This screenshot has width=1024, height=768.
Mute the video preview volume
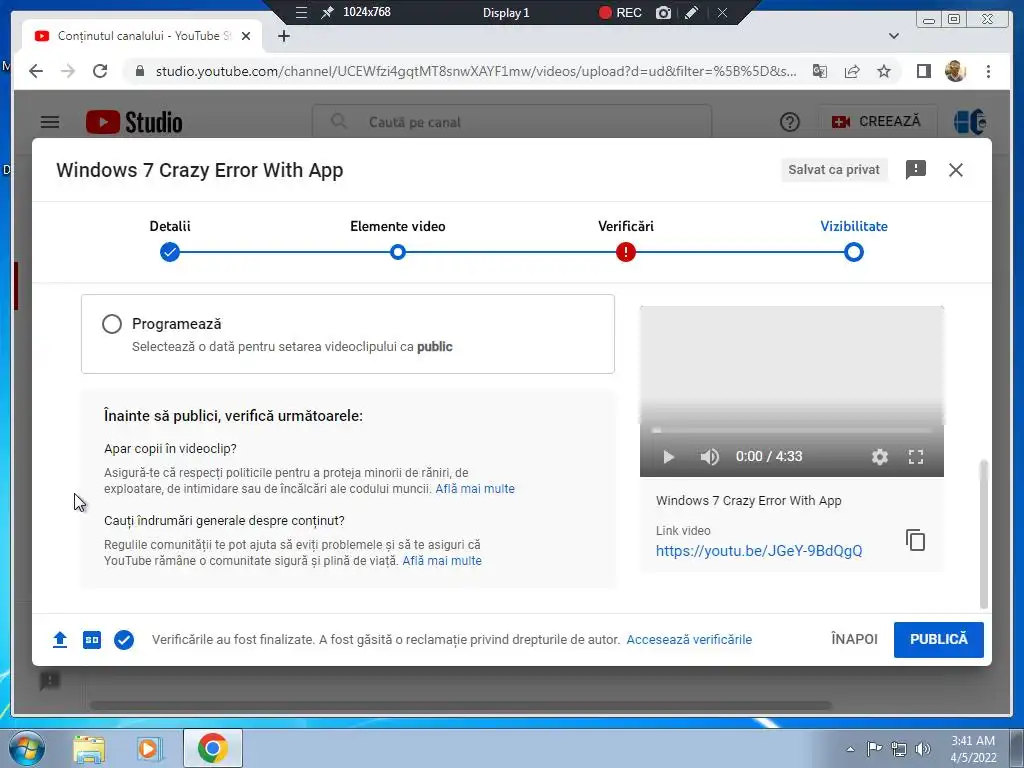pos(709,456)
